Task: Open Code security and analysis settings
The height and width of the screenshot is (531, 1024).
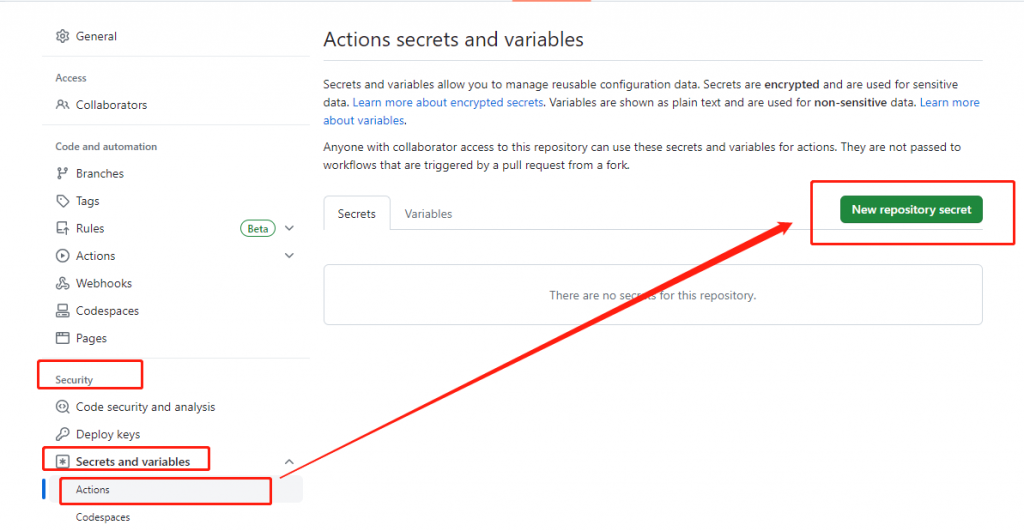Action: pyautogui.click(x=145, y=407)
